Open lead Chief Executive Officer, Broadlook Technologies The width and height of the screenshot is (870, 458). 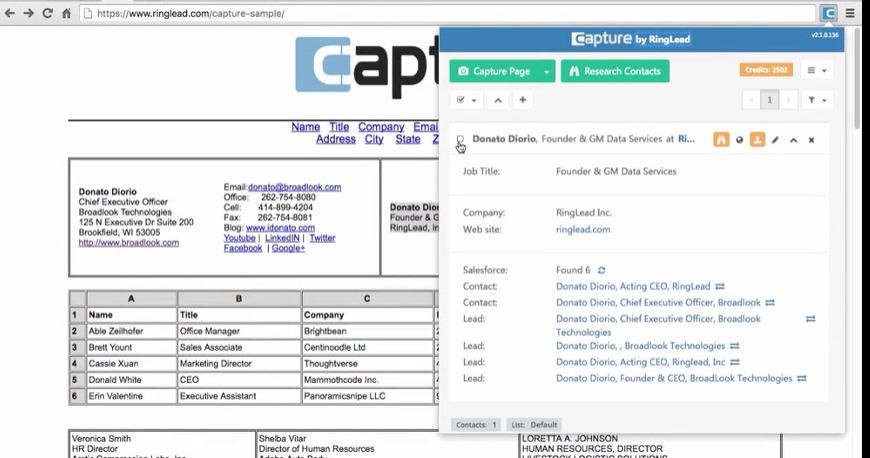click(658, 325)
